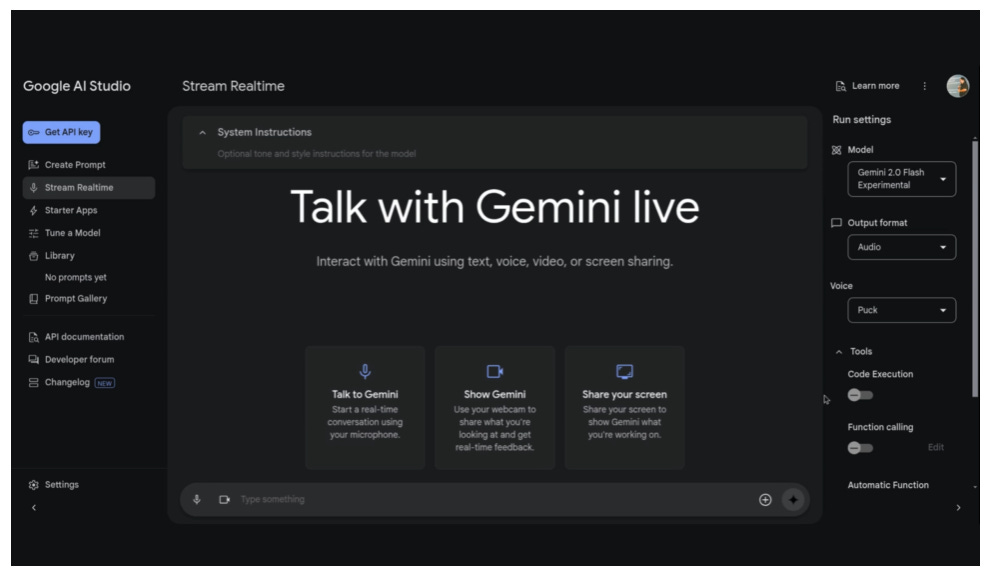Collapse the Run settings panel with the right chevron
Viewport: 990px width, 574px height.
958,507
